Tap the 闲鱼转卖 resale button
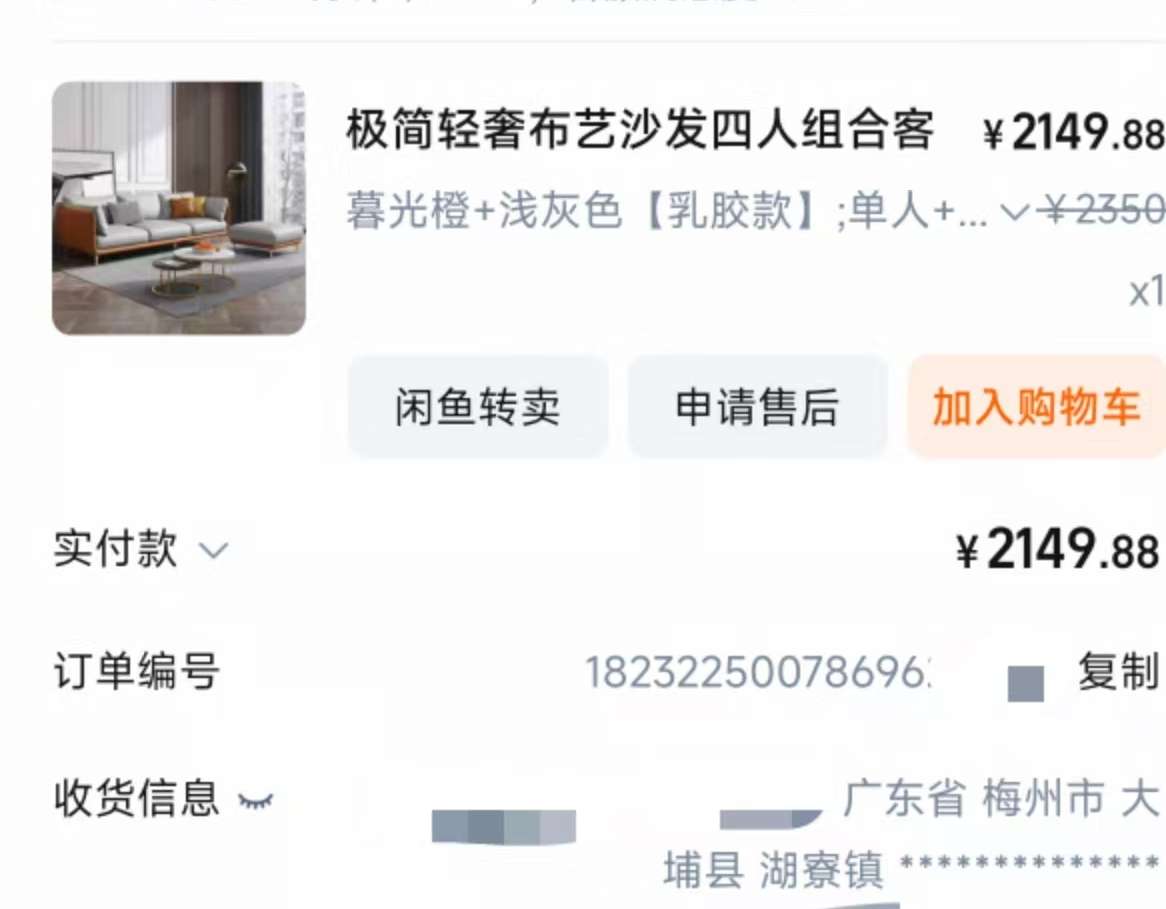Image resolution: width=1166 pixels, height=909 pixels. pos(477,407)
